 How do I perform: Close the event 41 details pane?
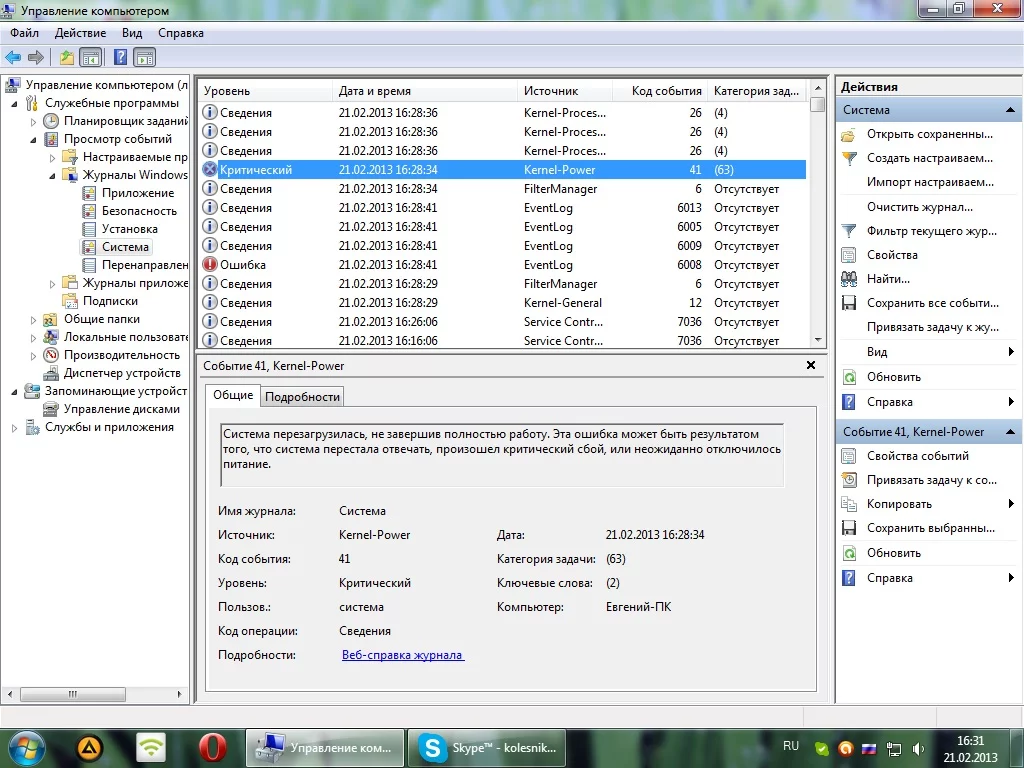point(810,365)
